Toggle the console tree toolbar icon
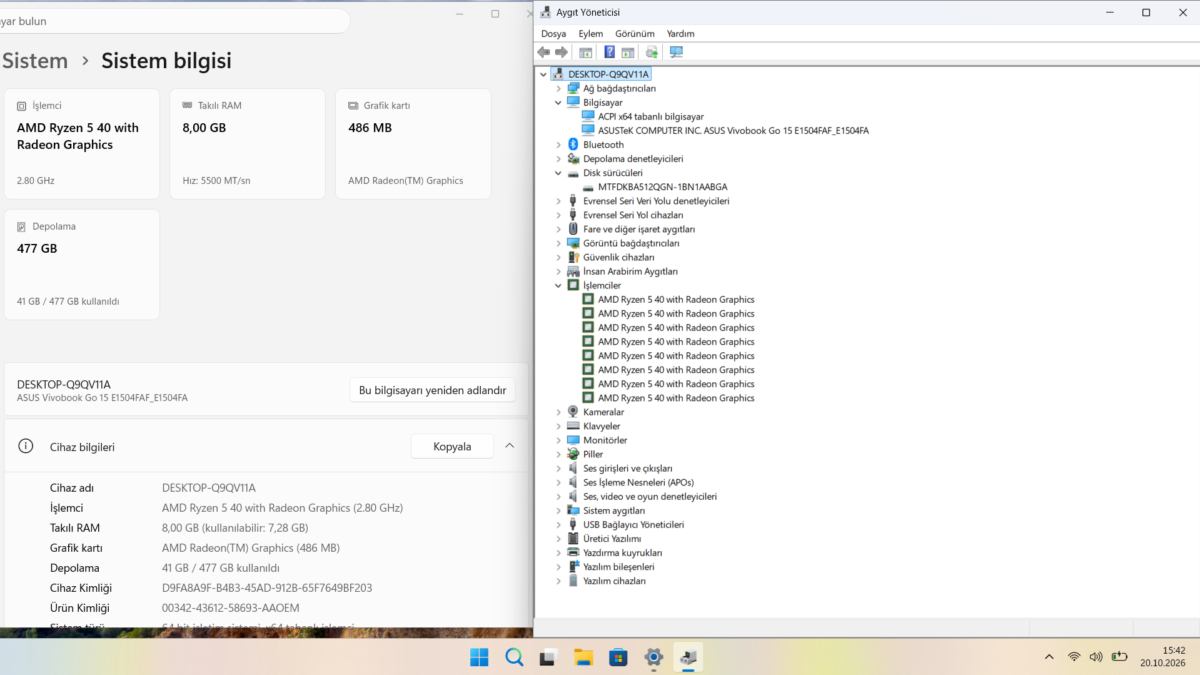This screenshot has width=1200, height=675. pyautogui.click(x=586, y=52)
